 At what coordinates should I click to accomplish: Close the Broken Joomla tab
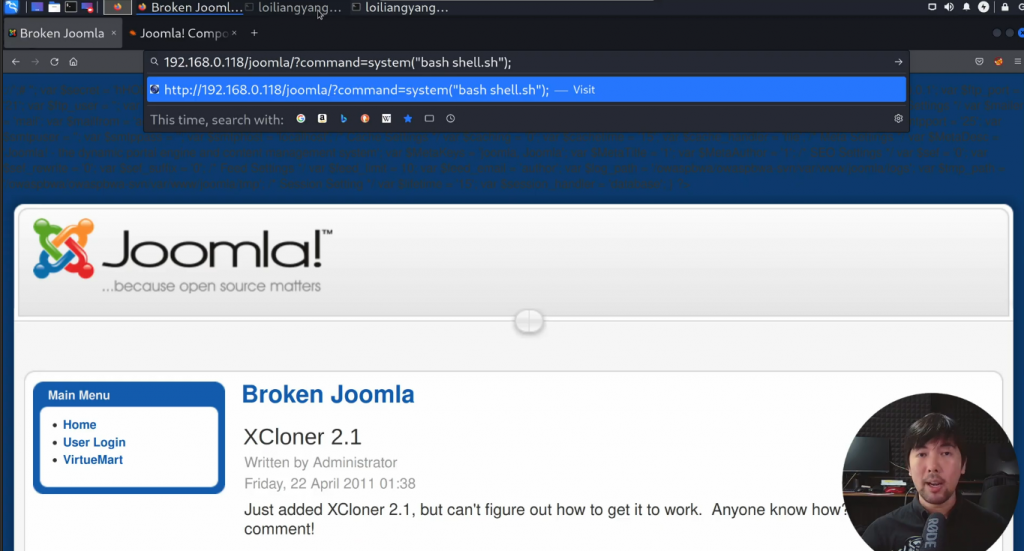click(x=114, y=33)
